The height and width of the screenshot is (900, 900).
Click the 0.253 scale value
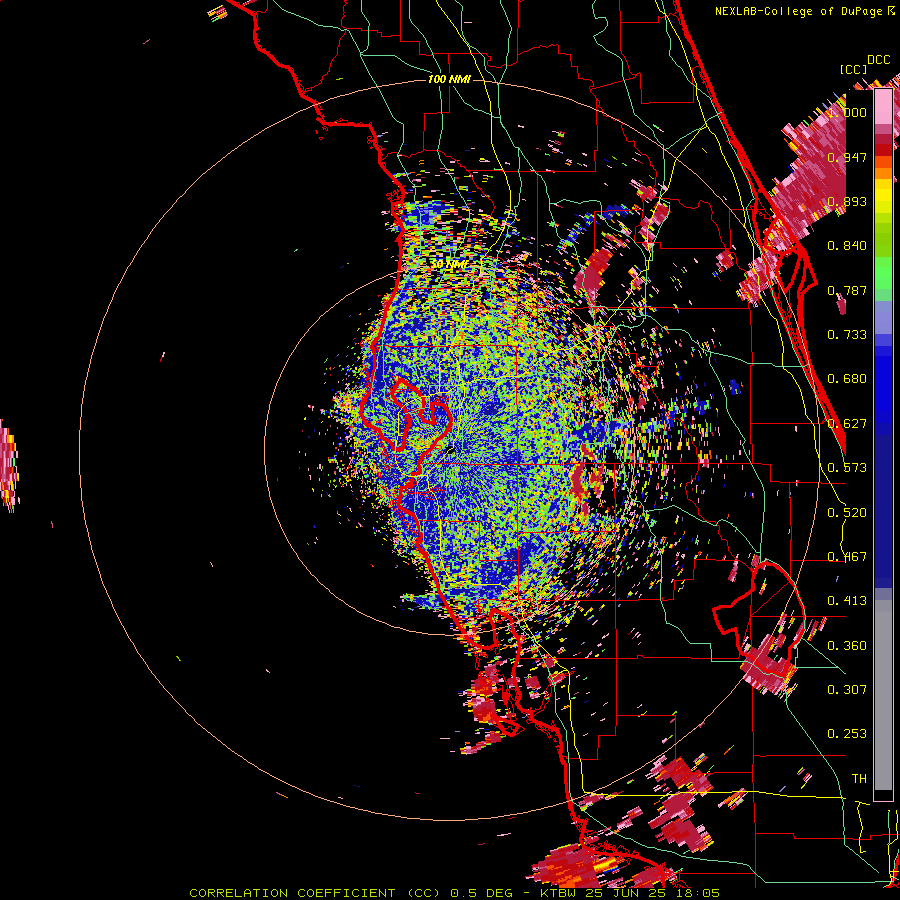click(x=847, y=734)
